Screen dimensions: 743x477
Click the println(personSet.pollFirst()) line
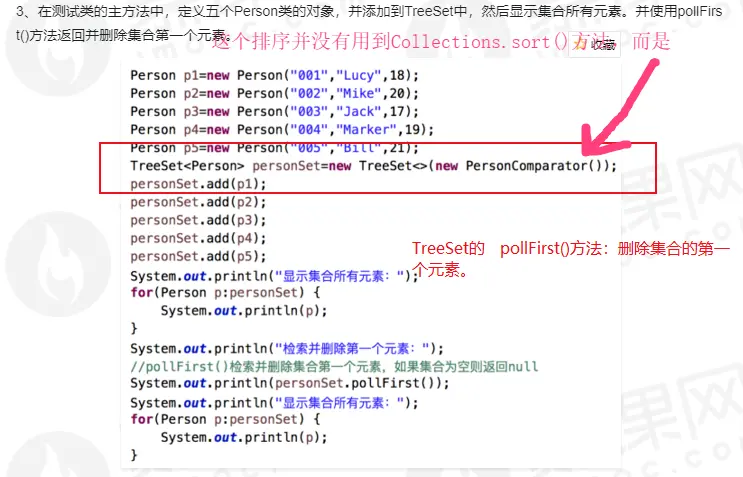click(x=290, y=383)
